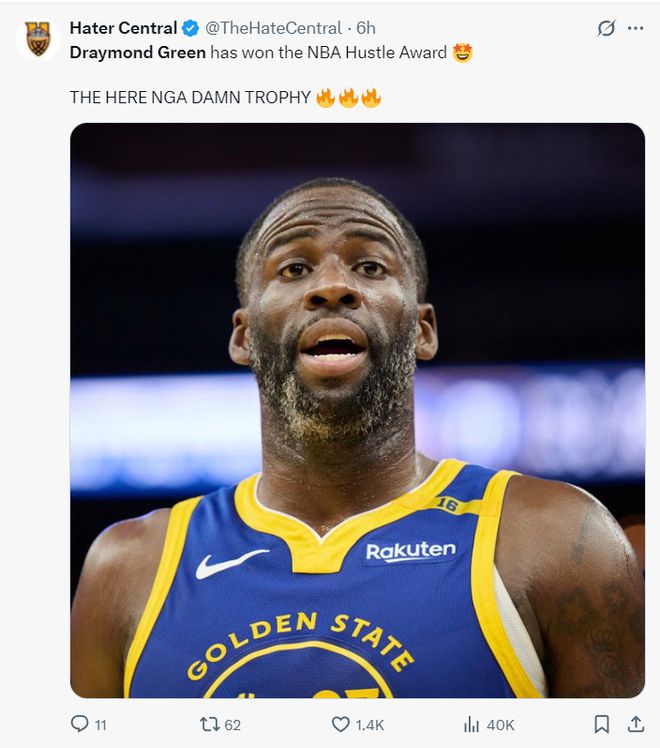The height and width of the screenshot is (748, 660).
Task: Click the 1.4K likes count
Action: click(x=368, y=725)
